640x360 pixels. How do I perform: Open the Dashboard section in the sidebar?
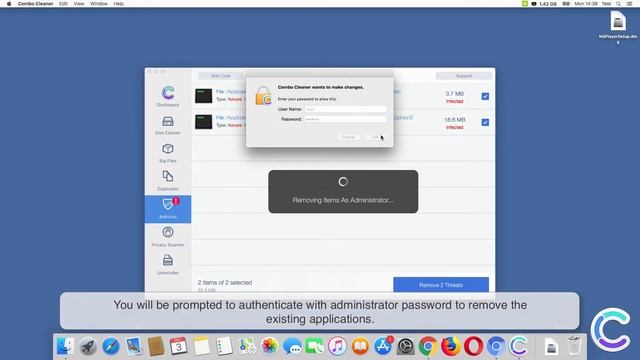click(x=168, y=96)
